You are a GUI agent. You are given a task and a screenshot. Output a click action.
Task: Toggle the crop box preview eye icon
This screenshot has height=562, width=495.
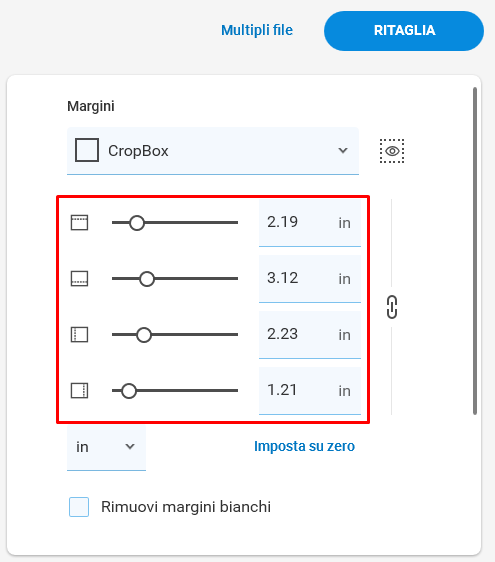pyautogui.click(x=392, y=151)
